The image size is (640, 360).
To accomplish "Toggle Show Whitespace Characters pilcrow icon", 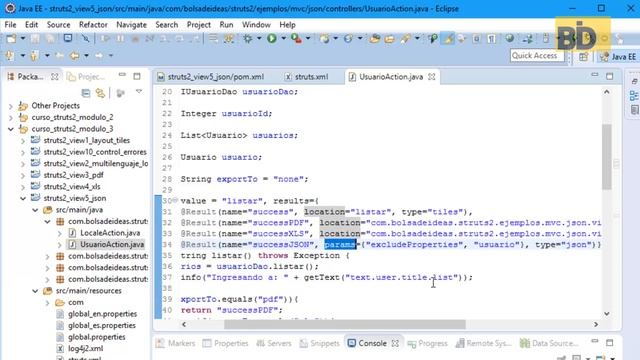I will coord(491,39).
